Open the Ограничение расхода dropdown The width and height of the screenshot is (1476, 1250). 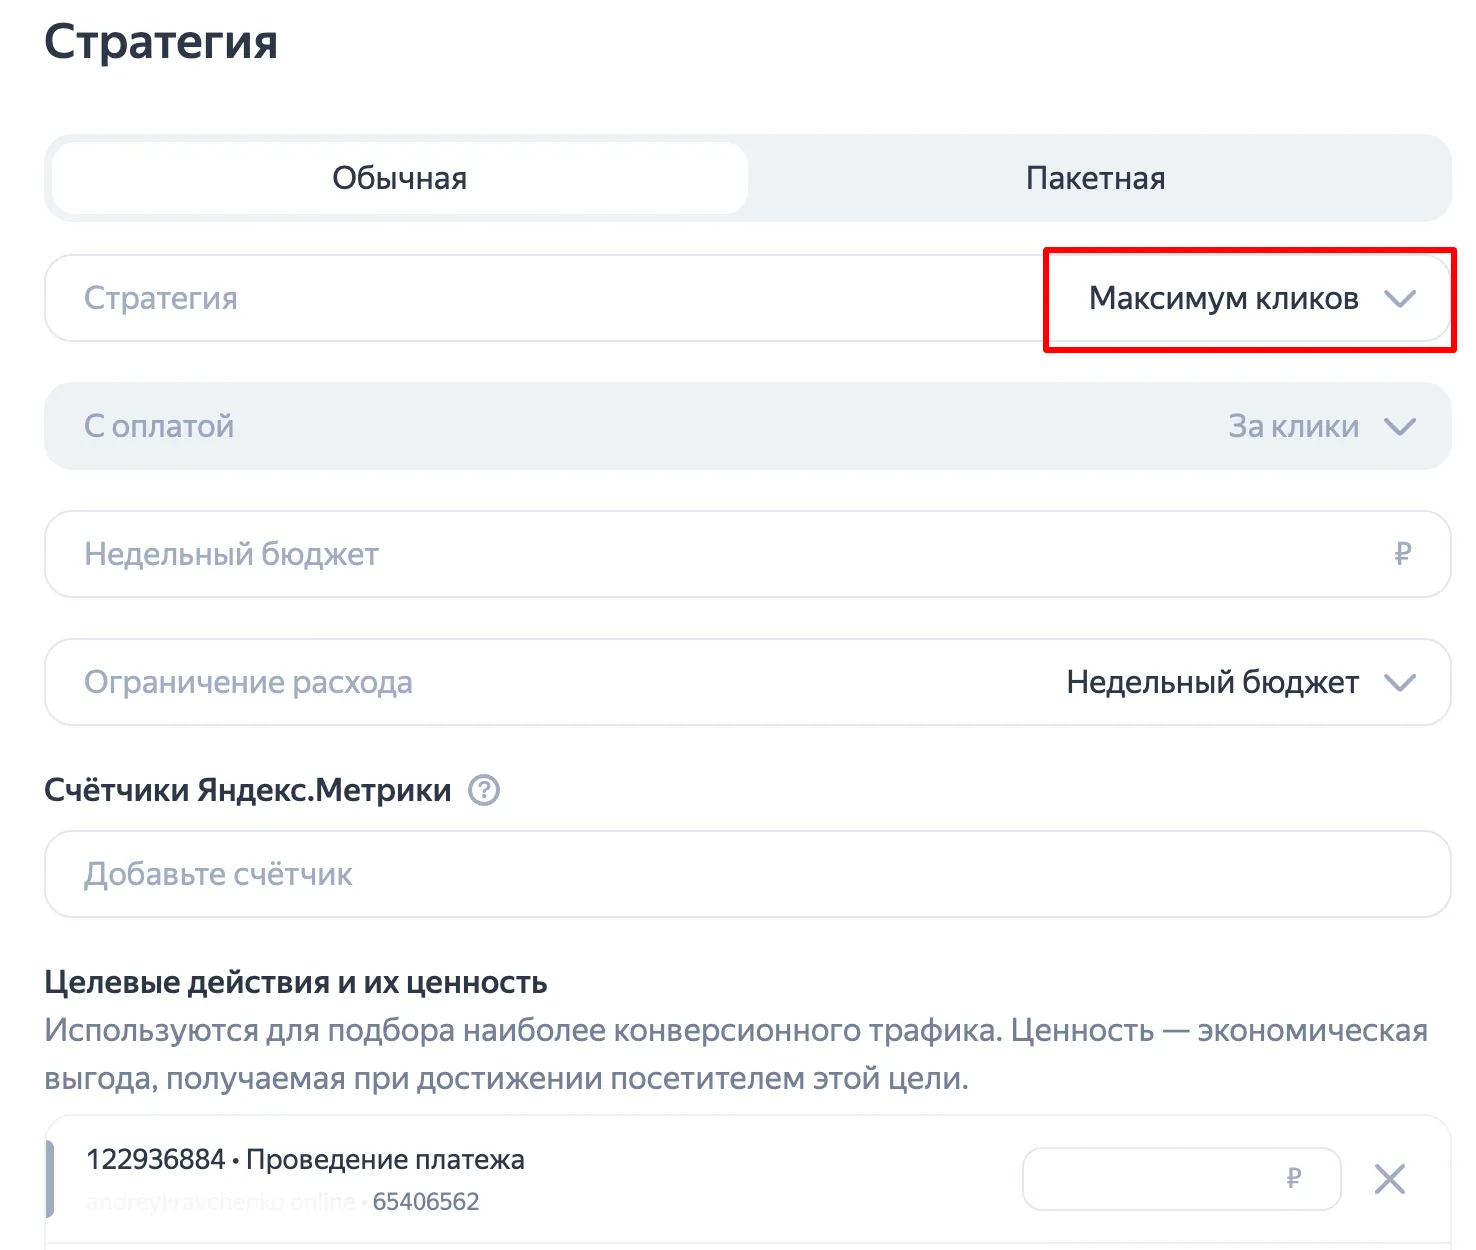coord(747,682)
